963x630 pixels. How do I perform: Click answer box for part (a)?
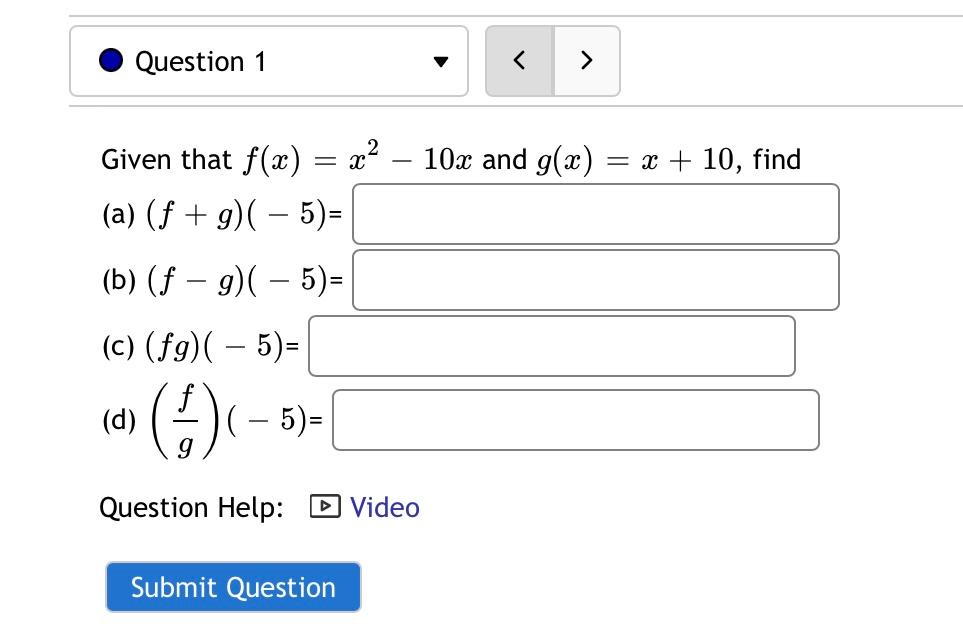tap(595, 213)
